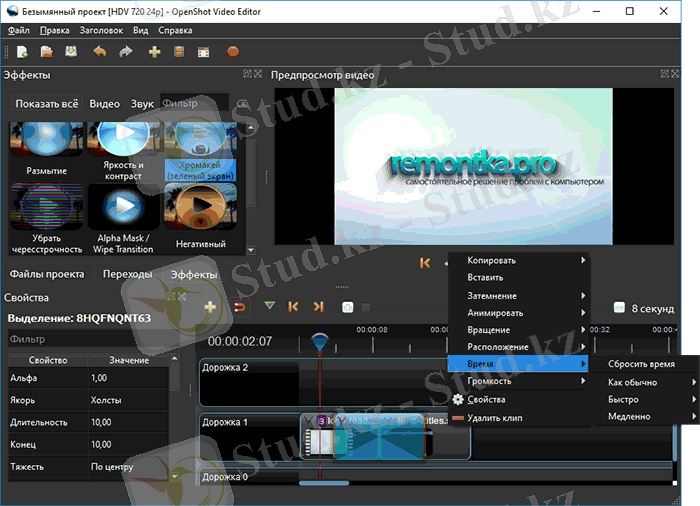Click the Import Files green plus icon
The image size is (700, 506).
coord(154,51)
